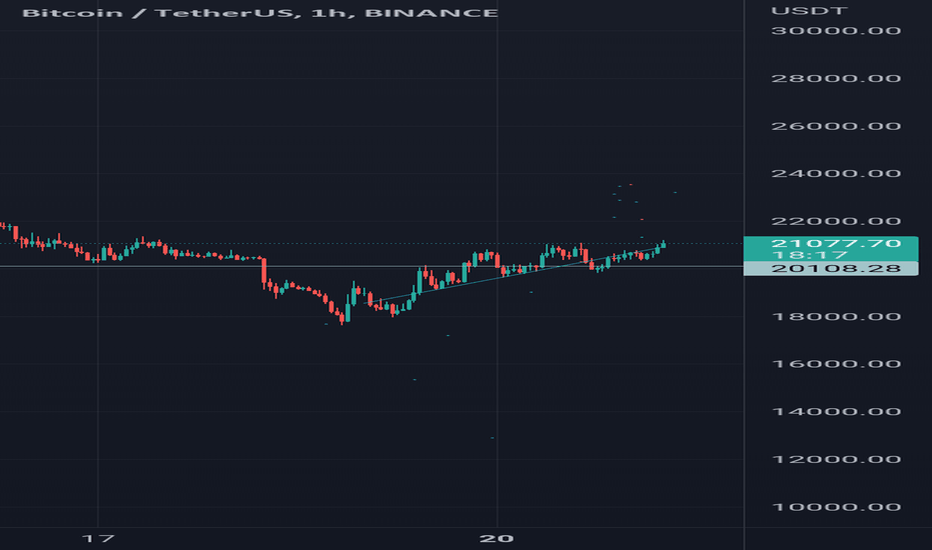Select the horizontal line price tag 20108.28
The height and width of the screenshot is (550, 932).
831,269
